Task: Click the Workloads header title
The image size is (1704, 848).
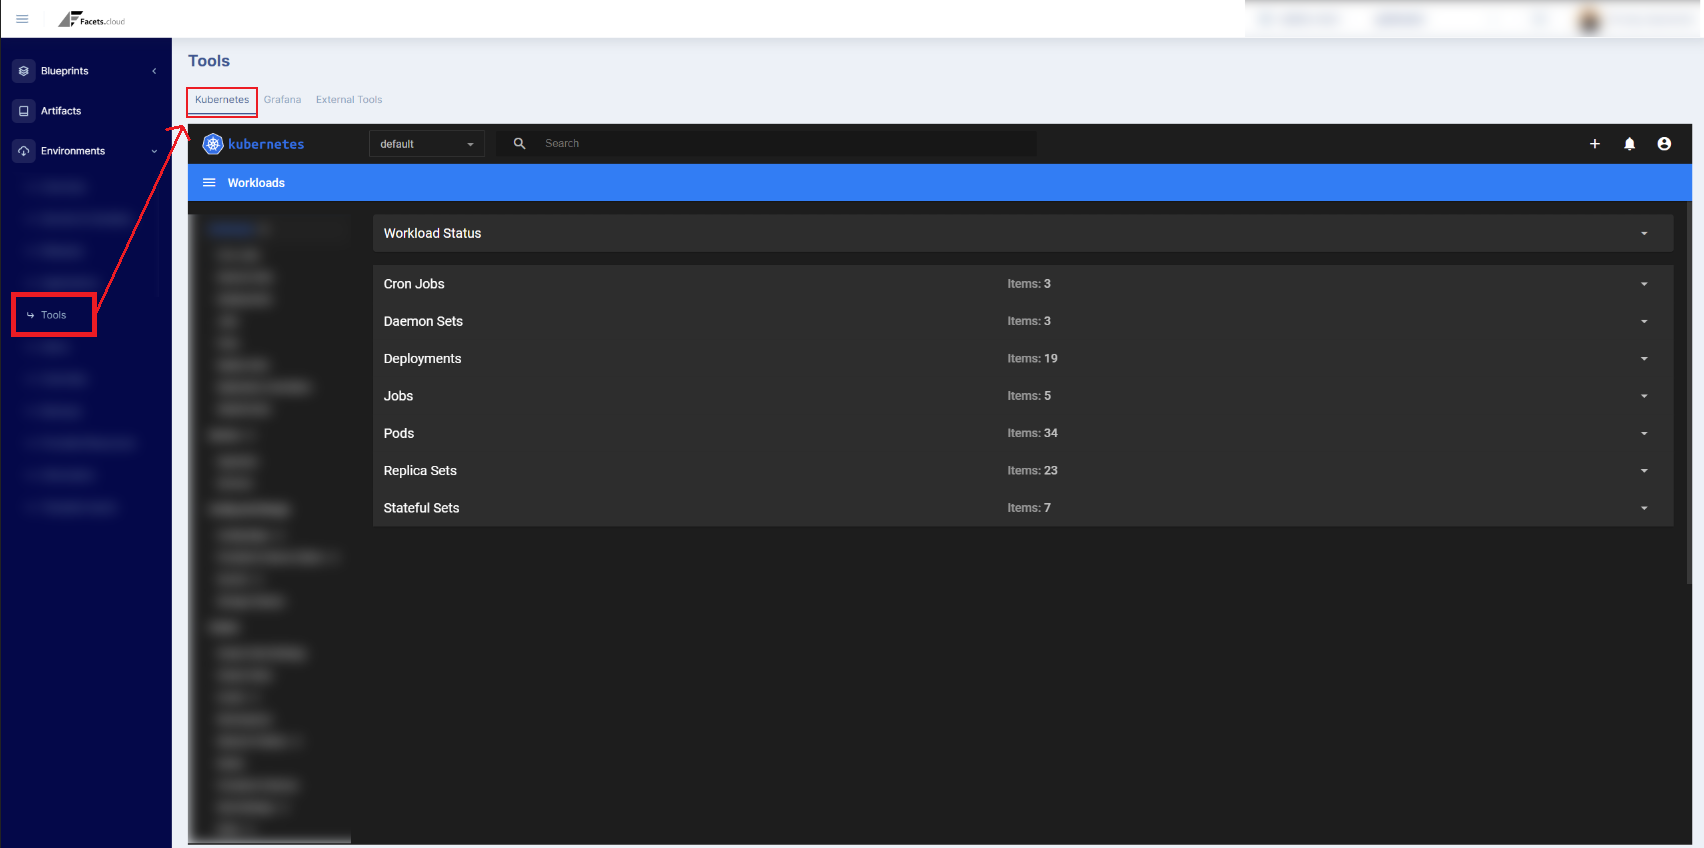Action: tap(256, 183)
